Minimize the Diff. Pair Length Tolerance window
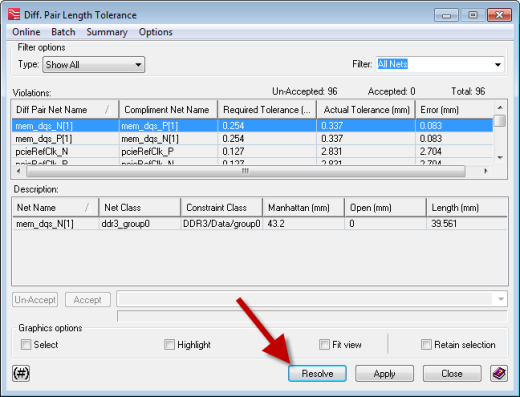The width and height of the screenshot is (520, 397). pos(447,15)
